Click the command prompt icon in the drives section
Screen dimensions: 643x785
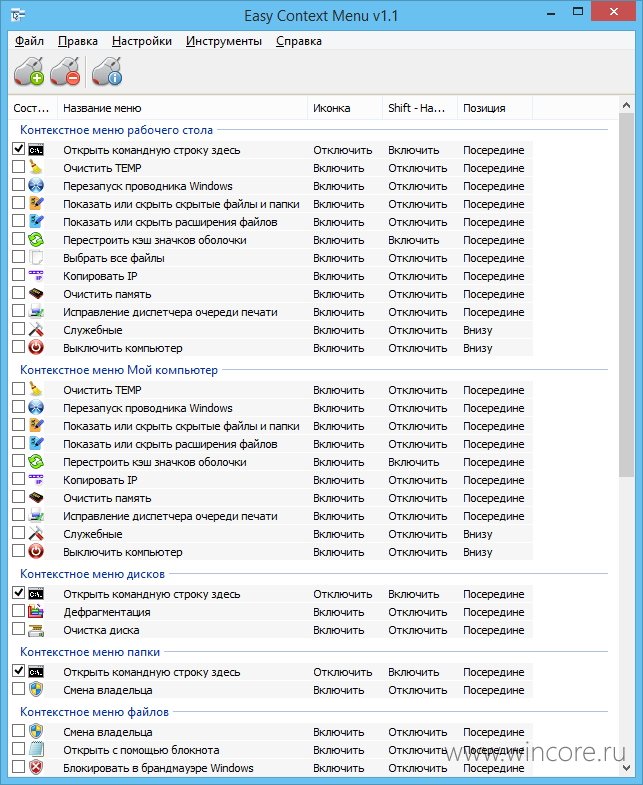(x=36, y=594)
